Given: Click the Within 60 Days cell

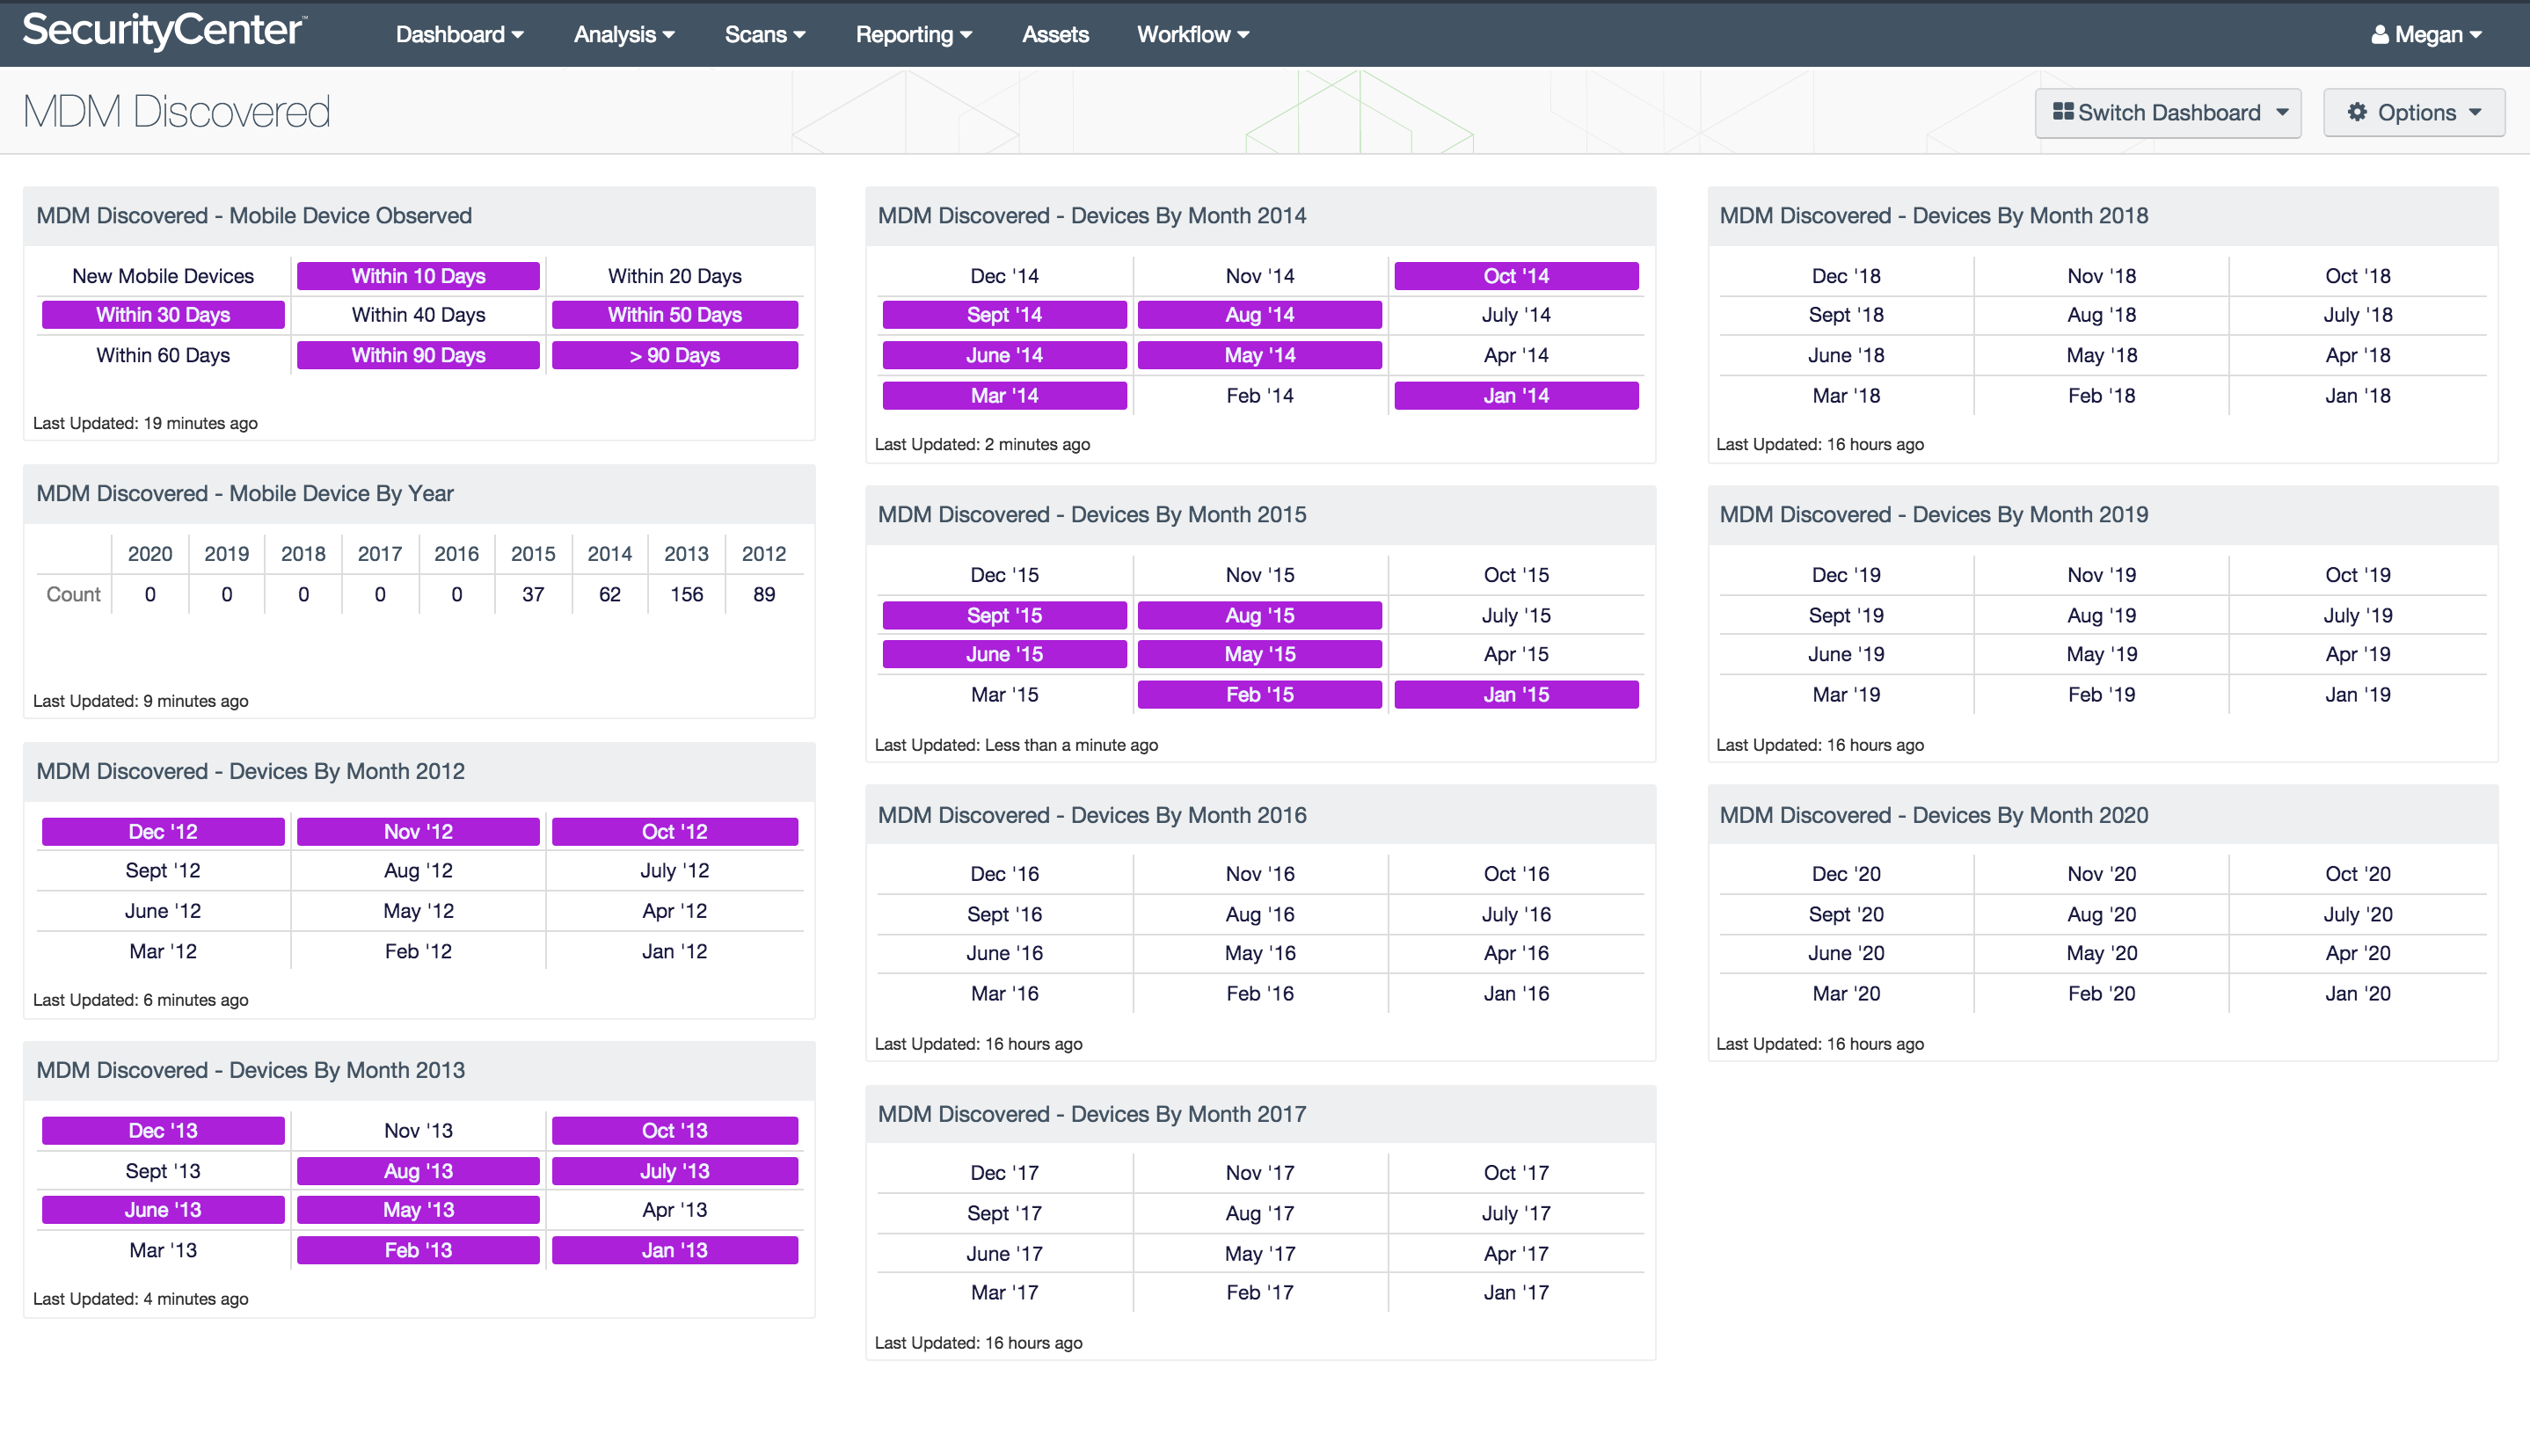Looking at the screenshot, I should pos(163,355).
